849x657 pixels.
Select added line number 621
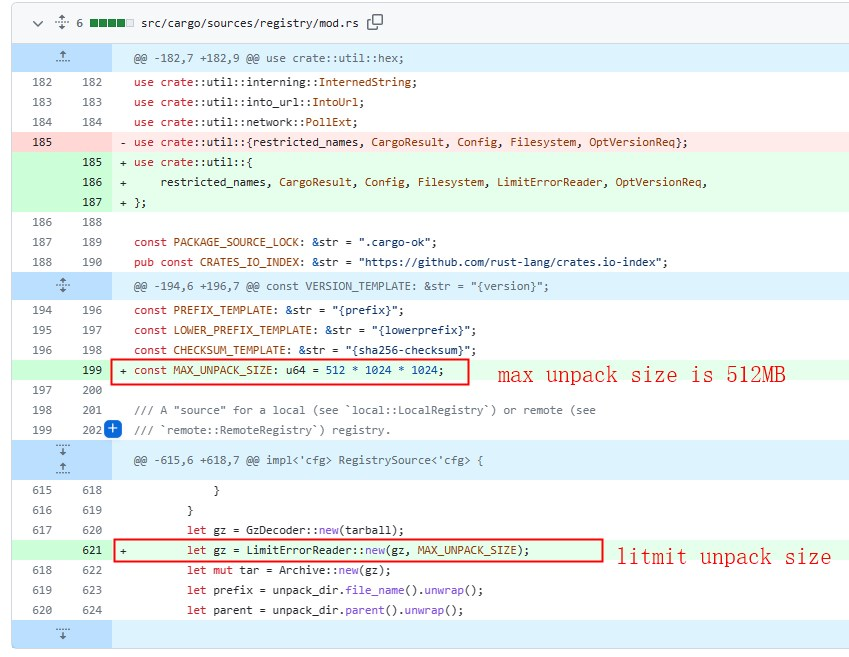pyautogui.click(x=92, y=550)
